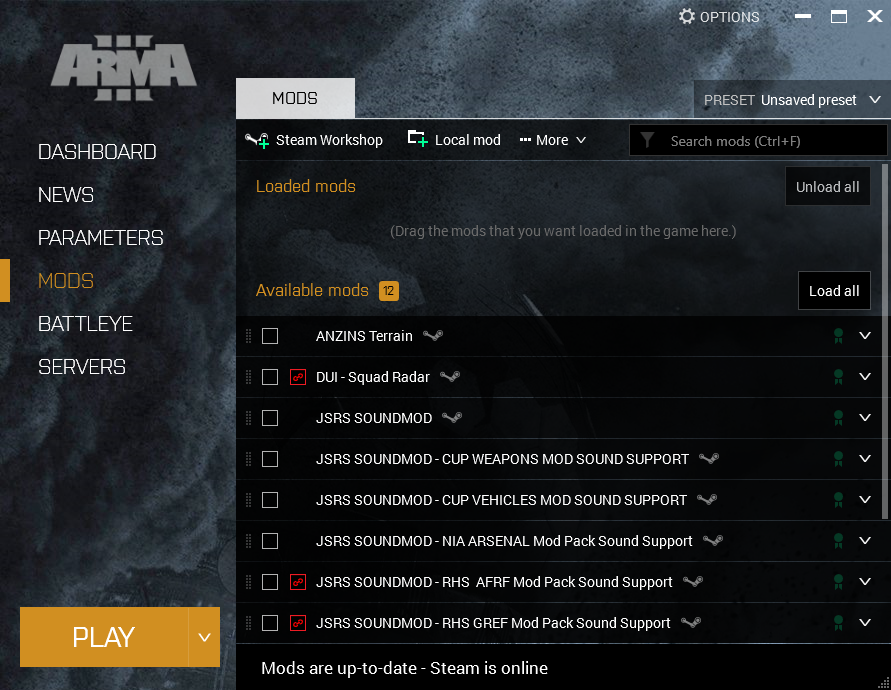Screen dimensions: 891x690
Task: Click Steam icon of NIA ARSENAL sound support
Action: click(x=713, y=541)
